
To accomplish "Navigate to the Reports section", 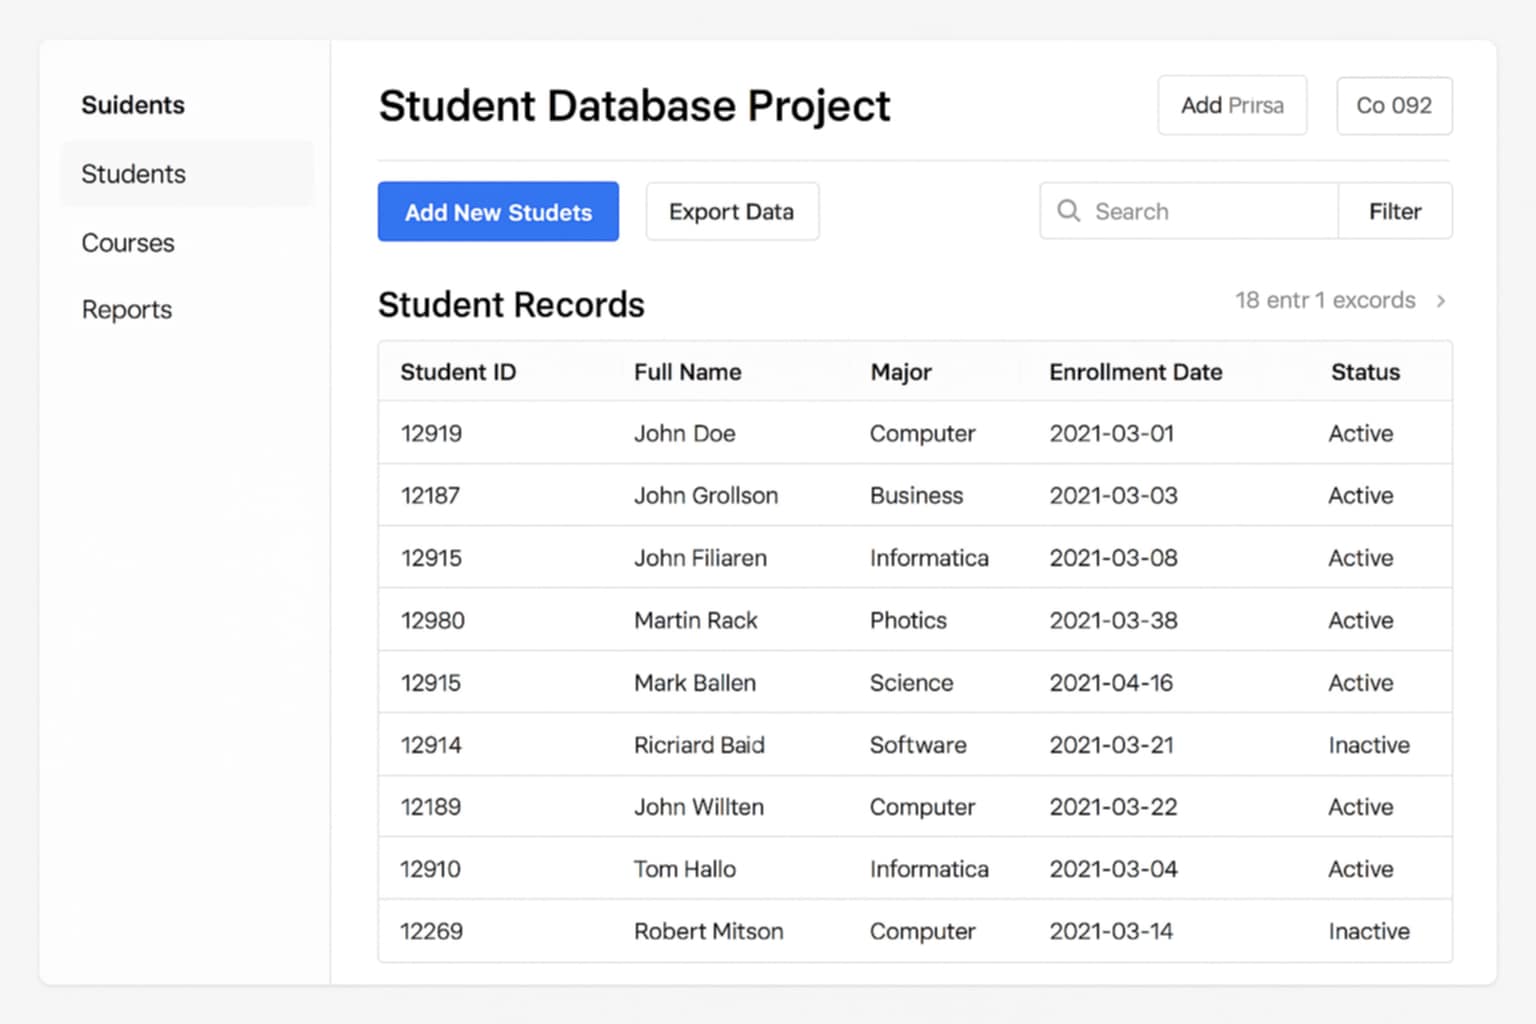I will [x=126, y=309].
